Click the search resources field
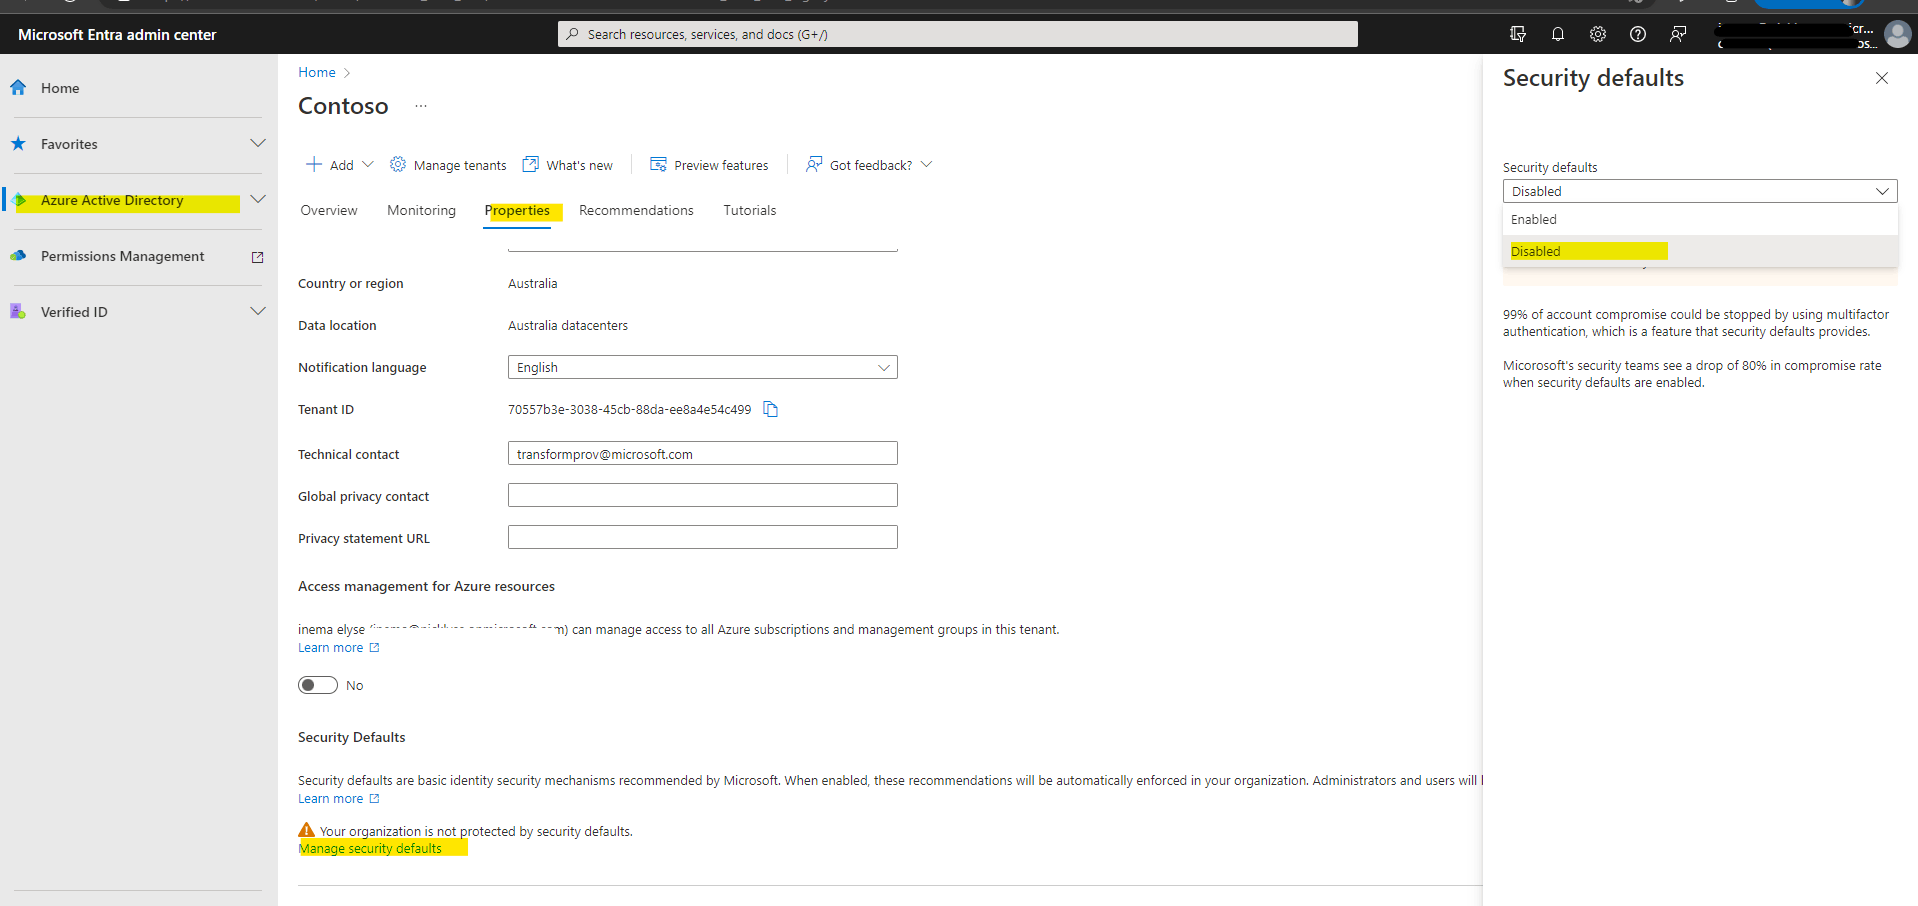 958,34
